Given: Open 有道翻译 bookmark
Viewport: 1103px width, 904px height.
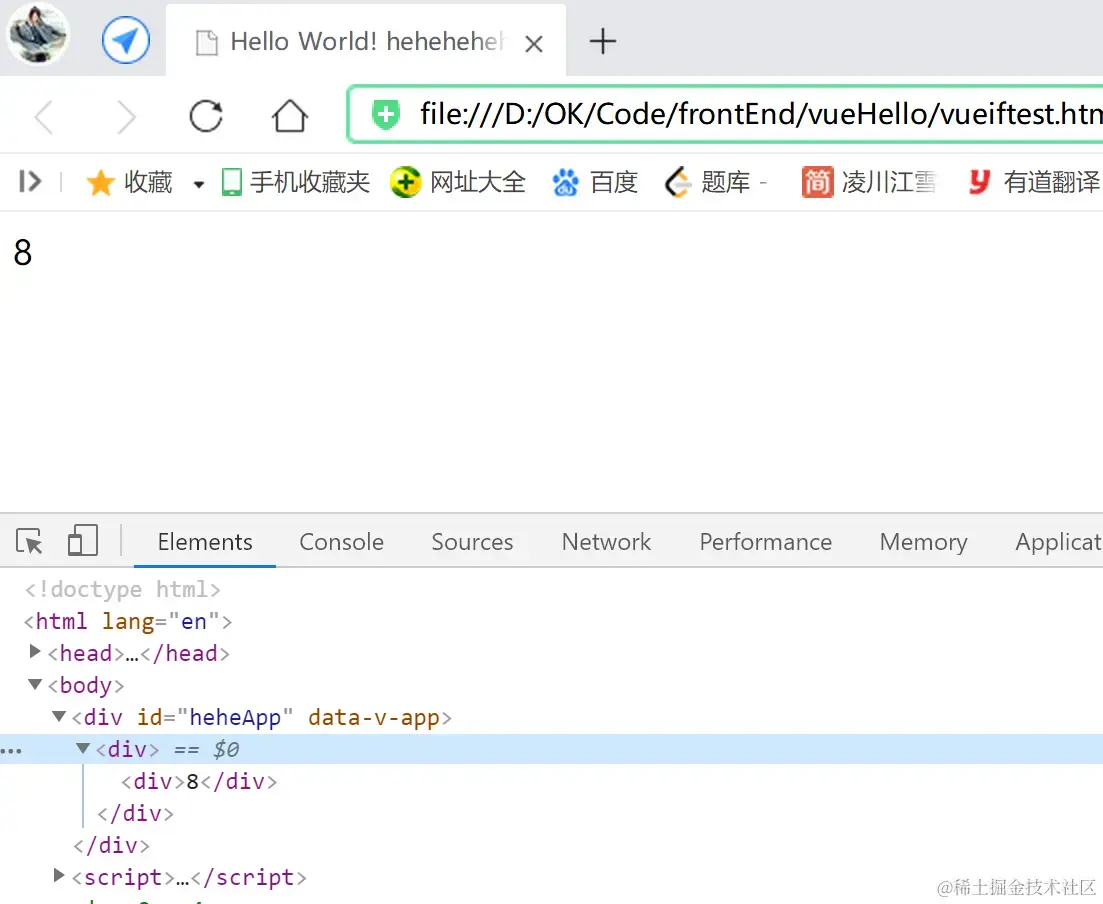Looking at the screenshot, I should pos(1034,182).
